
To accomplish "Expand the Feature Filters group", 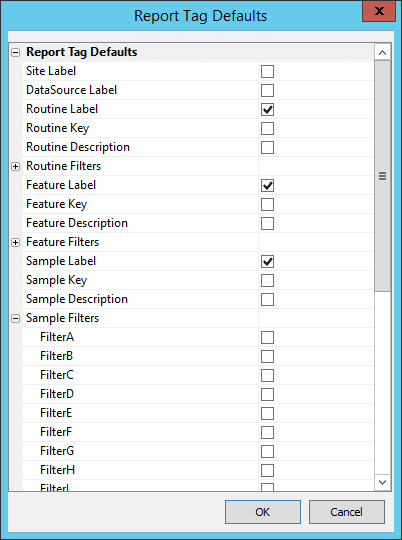I will 16,242.
